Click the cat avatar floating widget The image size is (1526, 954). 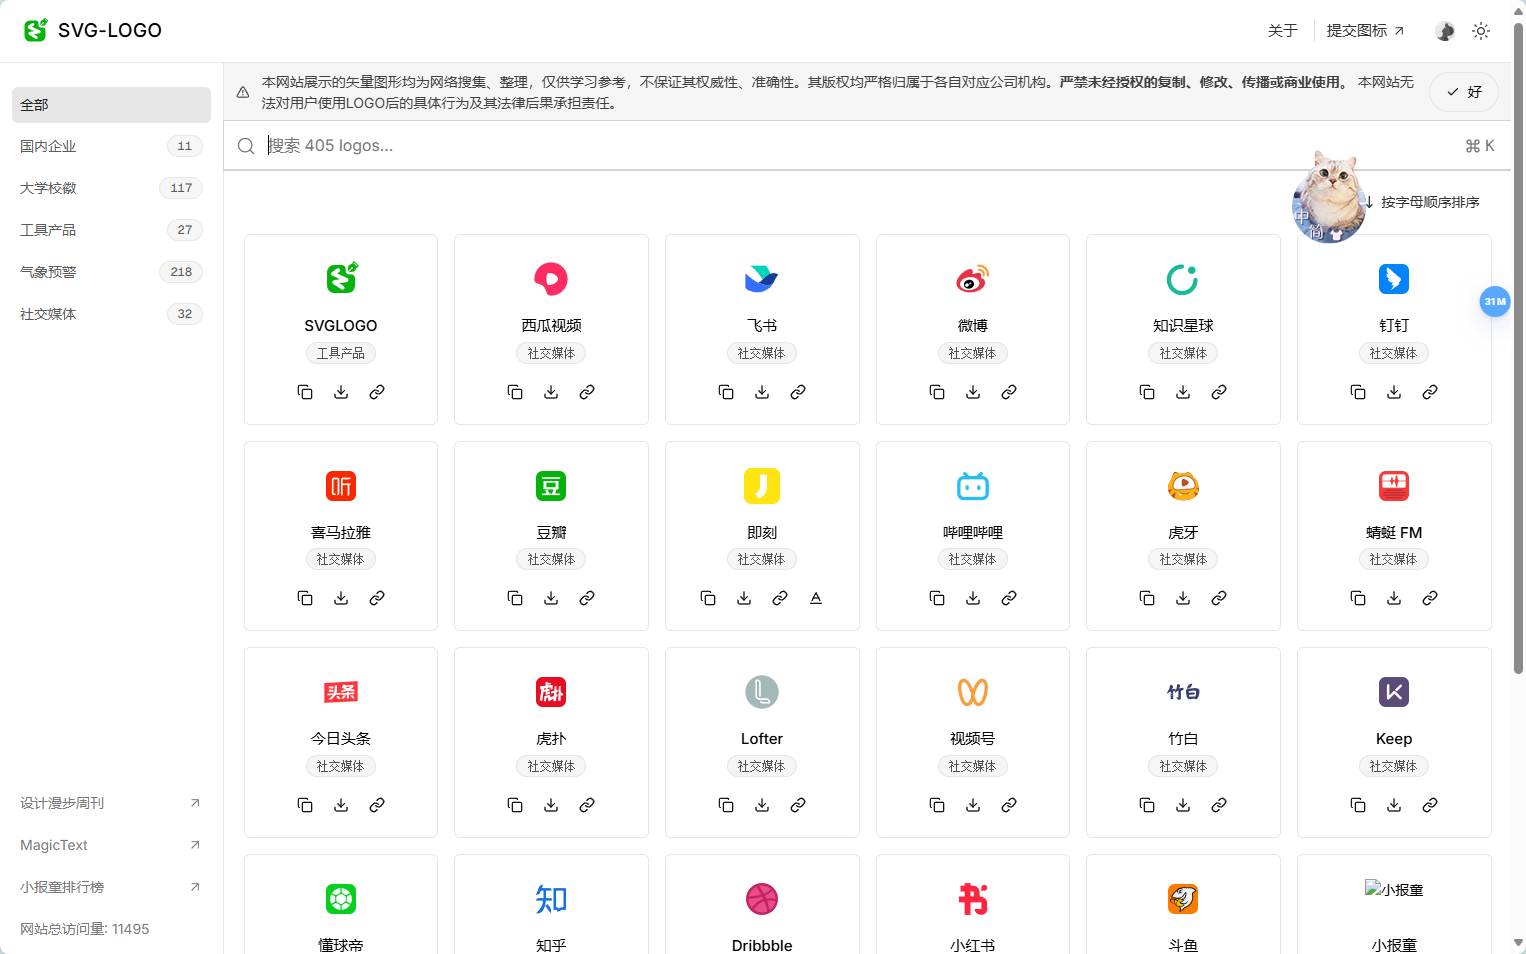tap(1329, 200)
